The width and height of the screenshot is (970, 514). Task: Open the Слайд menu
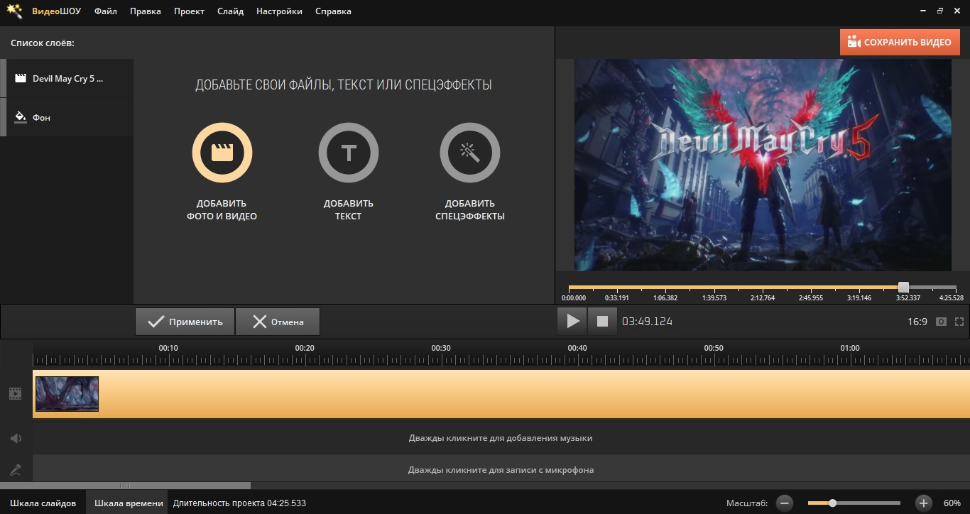[x=230, y=11]
